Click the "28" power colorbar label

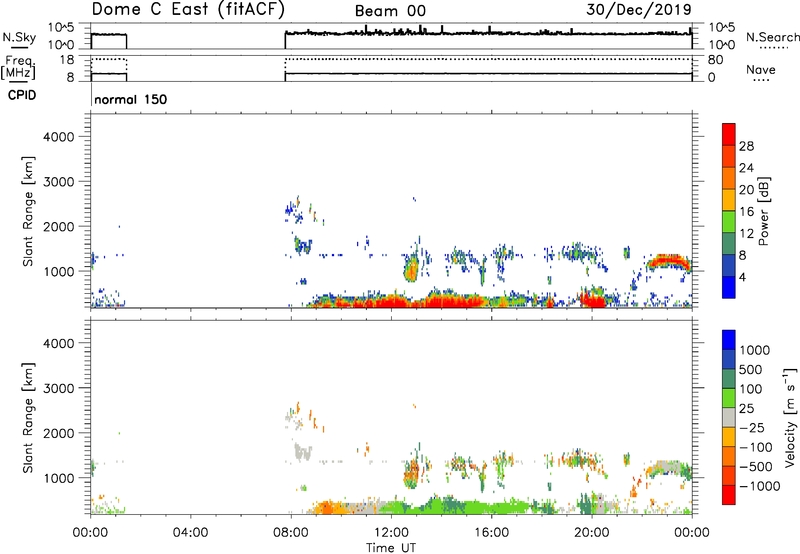click(746, 146)
